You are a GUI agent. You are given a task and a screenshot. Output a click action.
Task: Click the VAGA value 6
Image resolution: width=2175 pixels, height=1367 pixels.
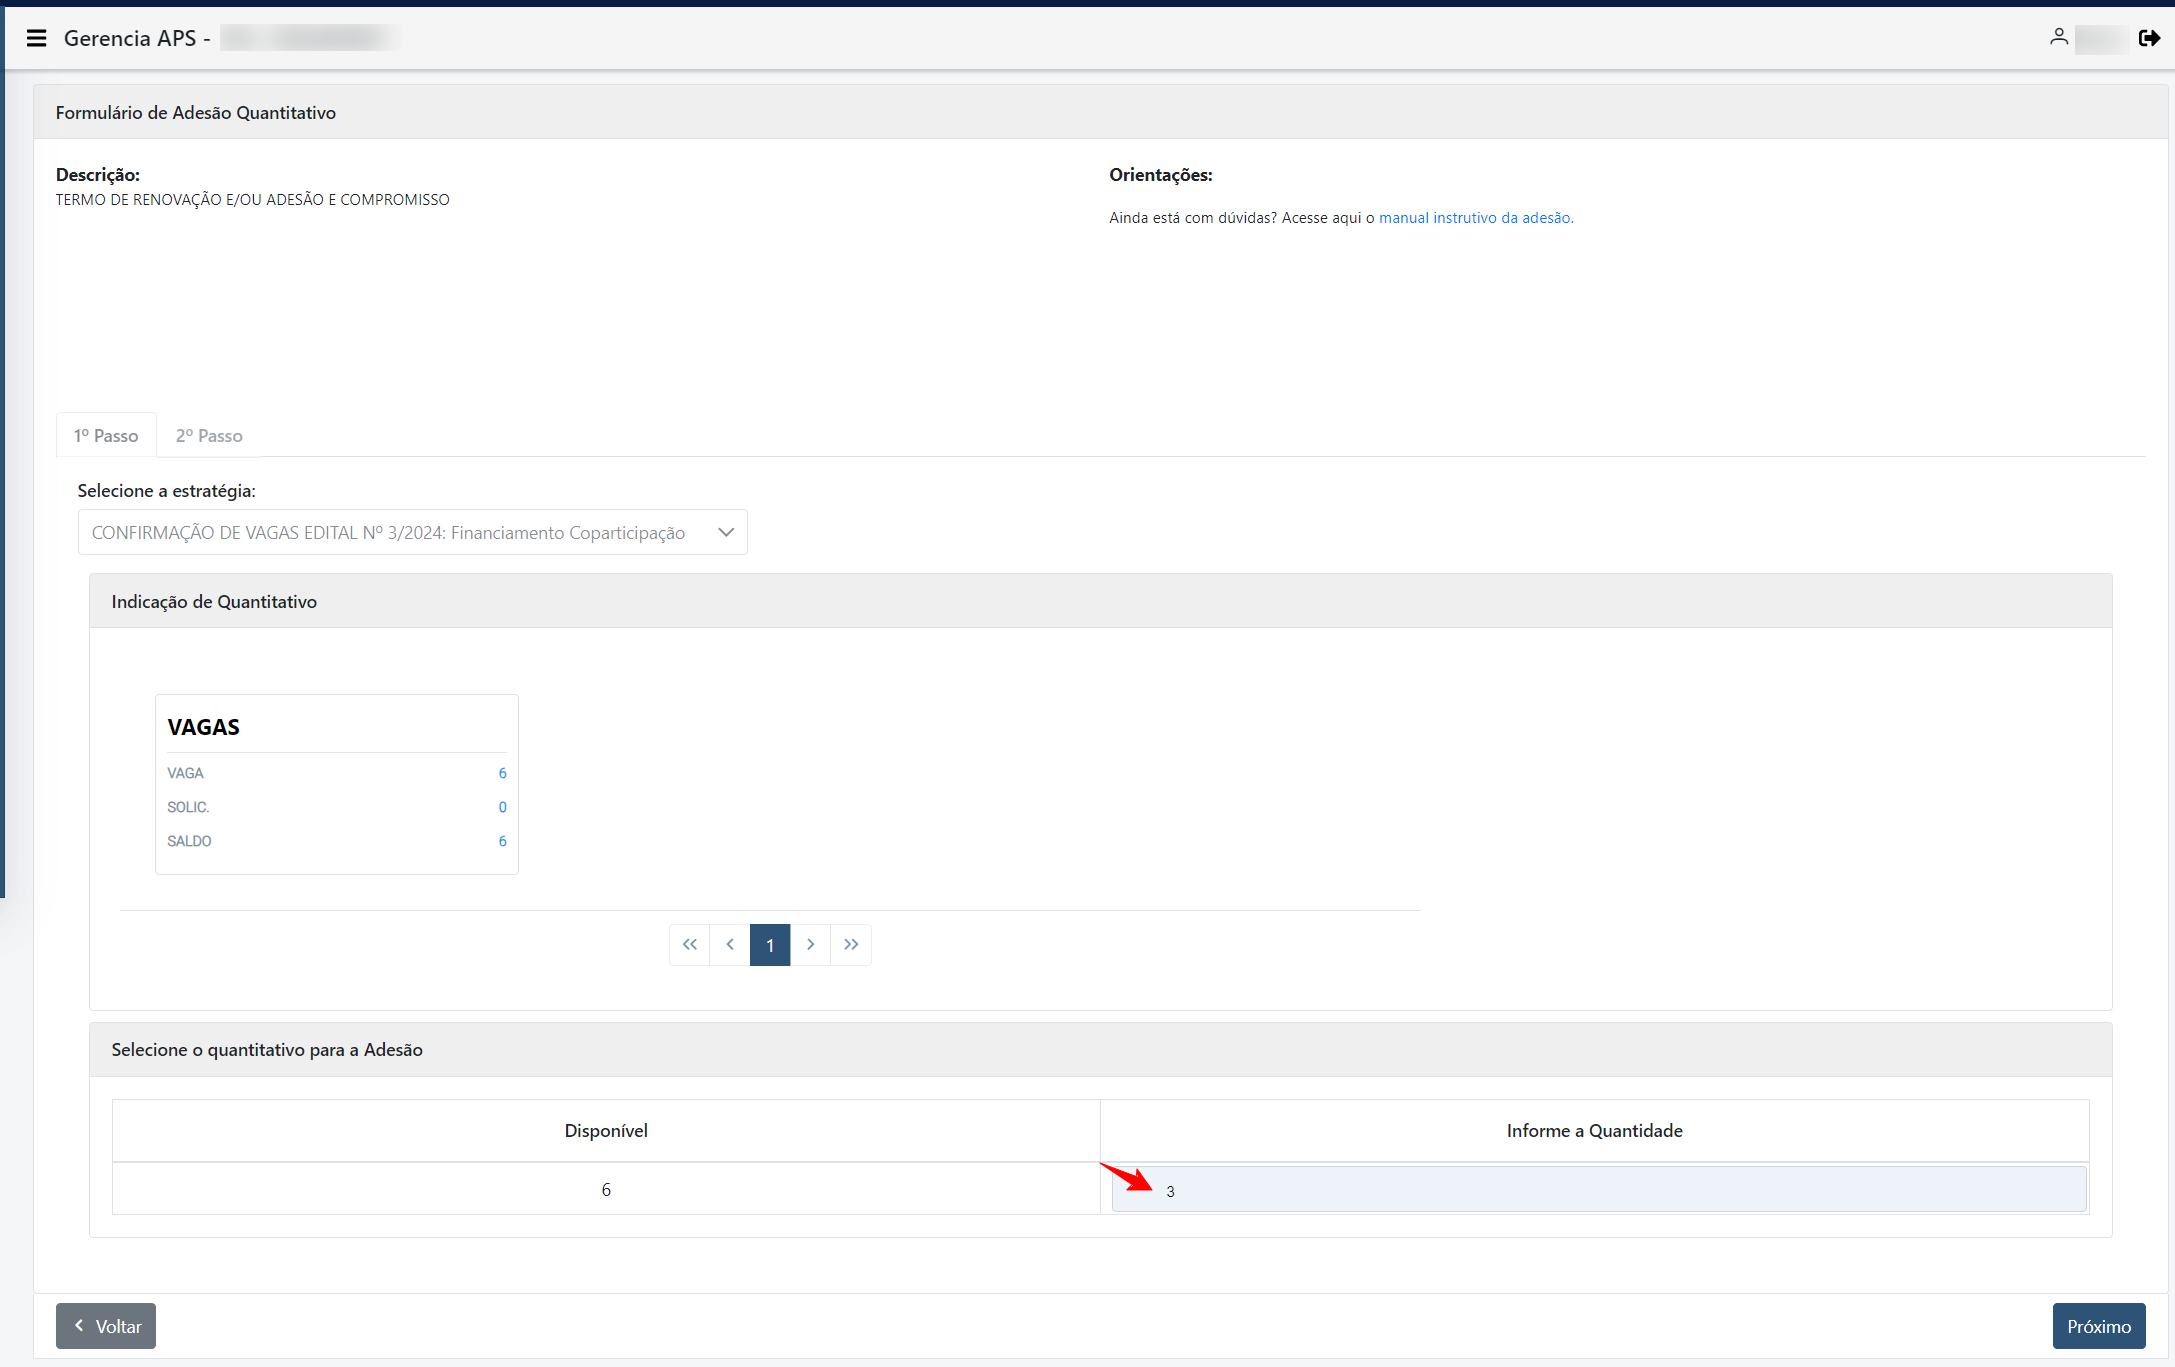[502, 773]
